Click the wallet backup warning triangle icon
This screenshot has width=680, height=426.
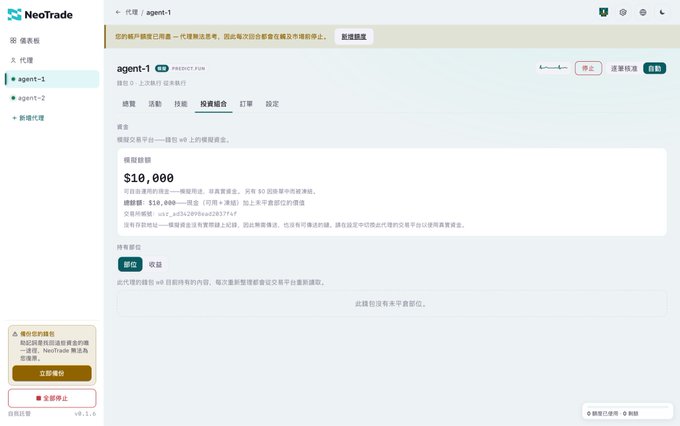(x=15, y=334)
